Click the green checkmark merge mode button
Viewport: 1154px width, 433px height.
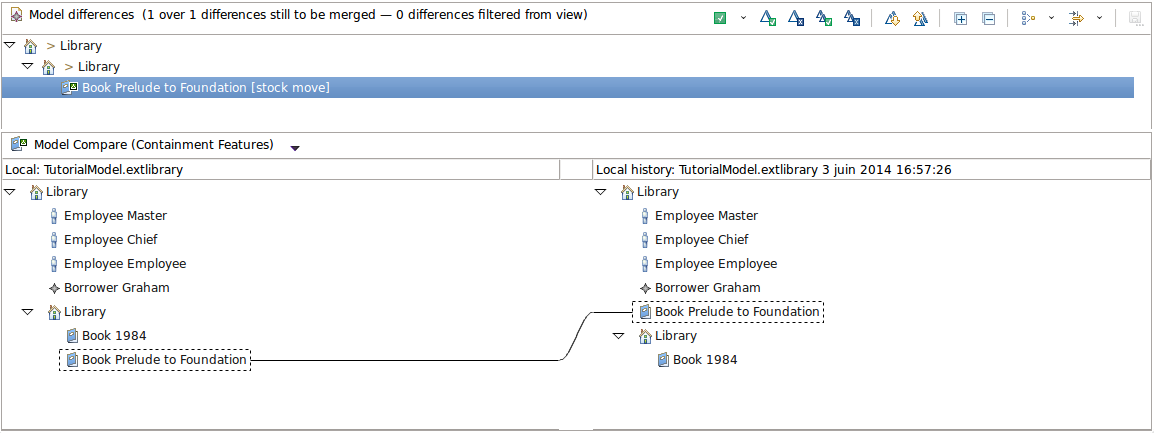[720, 18]
